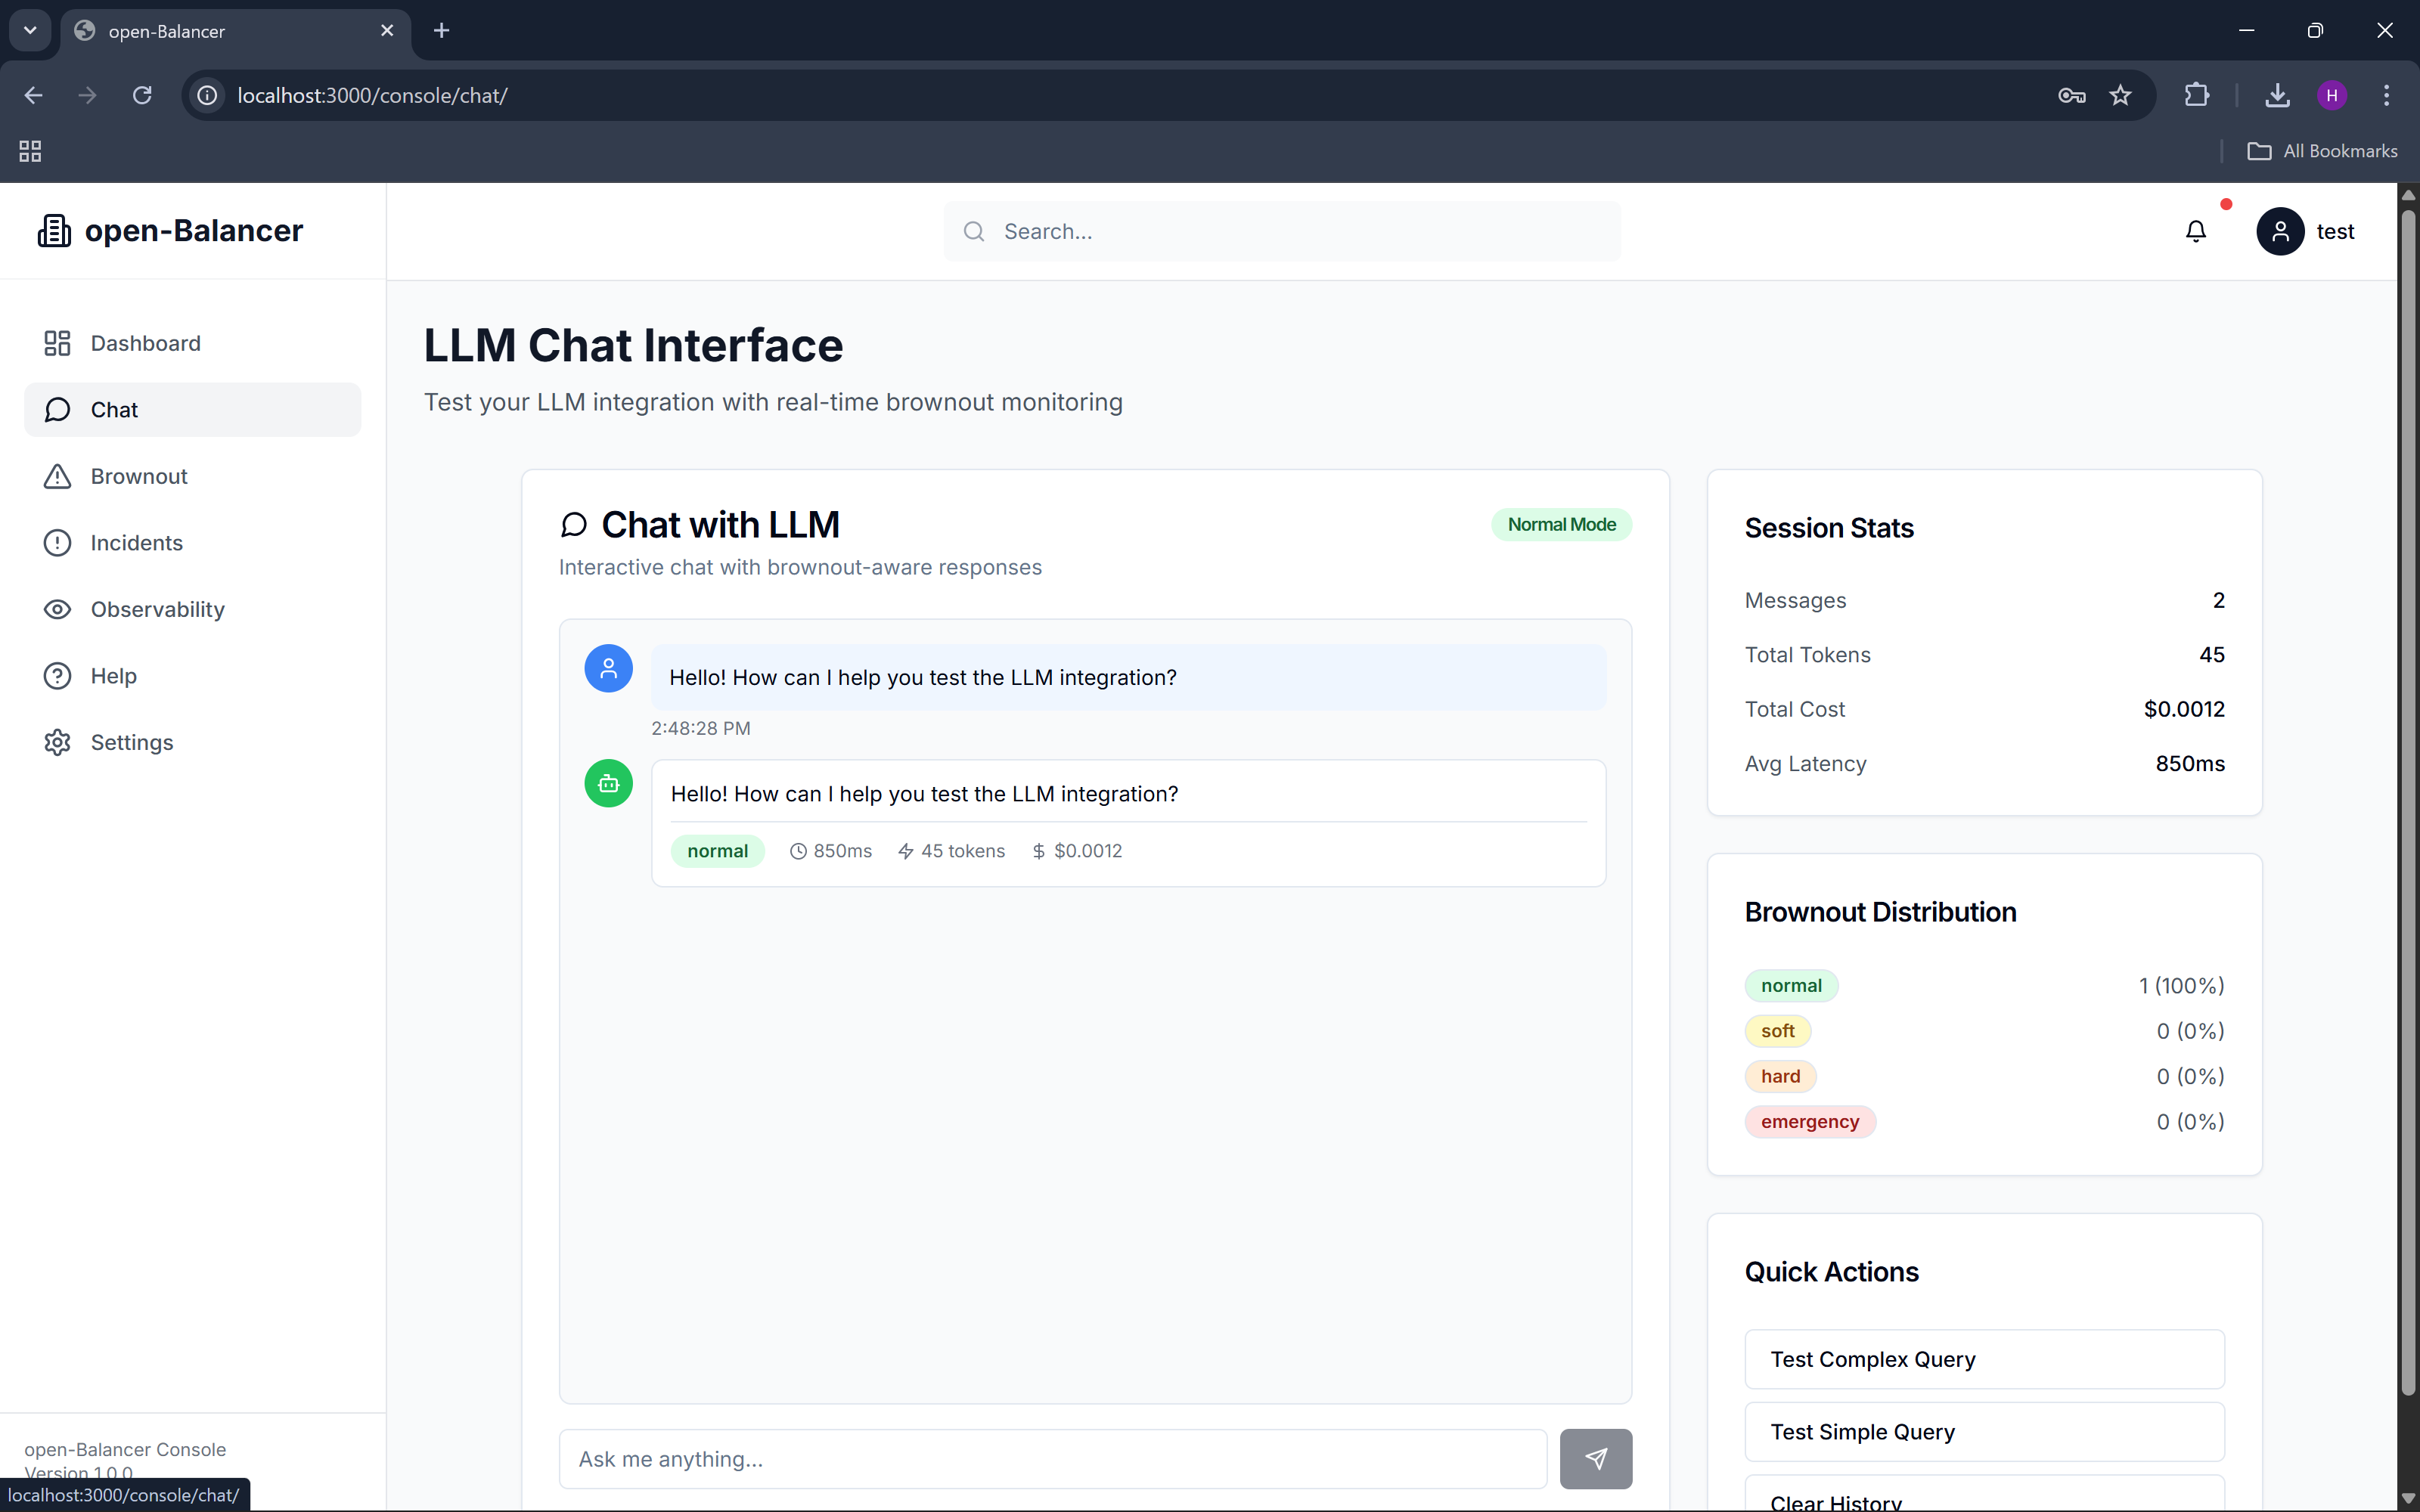Open the All Bookmarks folder
This screenshot has width=2420, height=1512.
tap(2322, 151)
